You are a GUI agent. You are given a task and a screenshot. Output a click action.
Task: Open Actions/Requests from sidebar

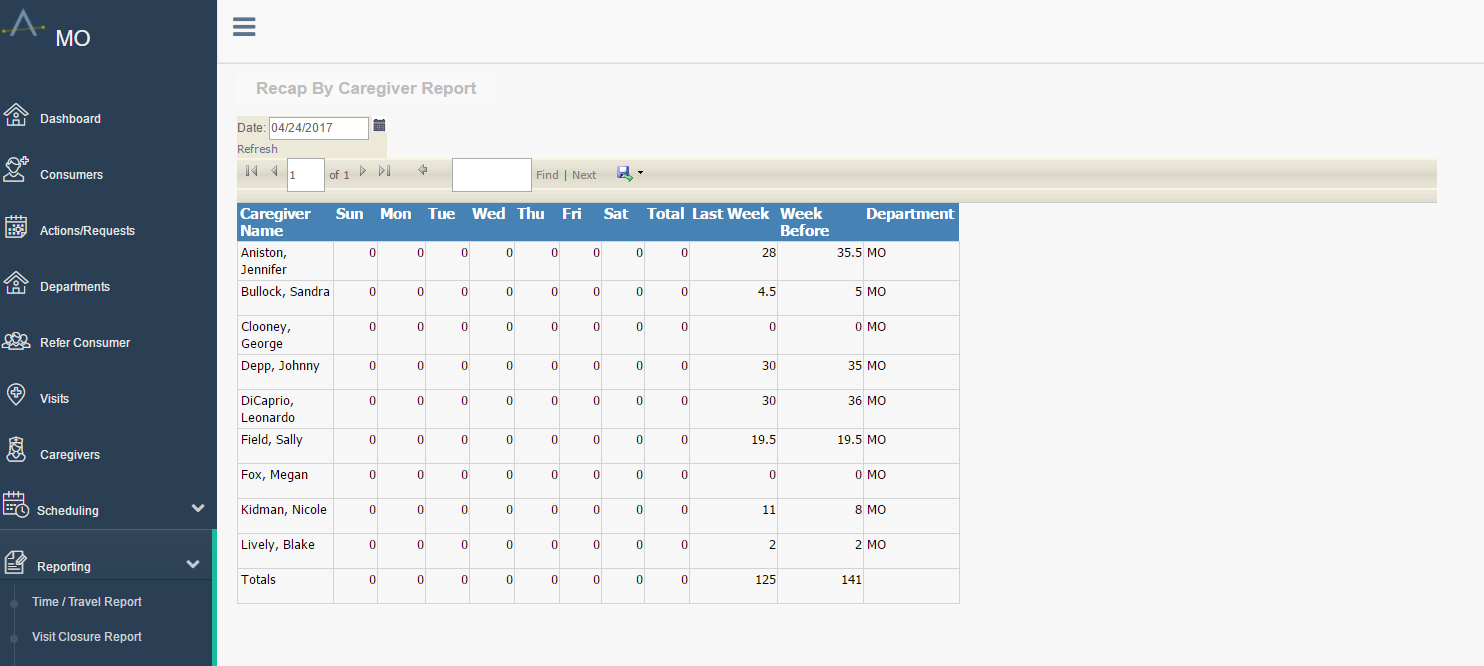point(87,231)
